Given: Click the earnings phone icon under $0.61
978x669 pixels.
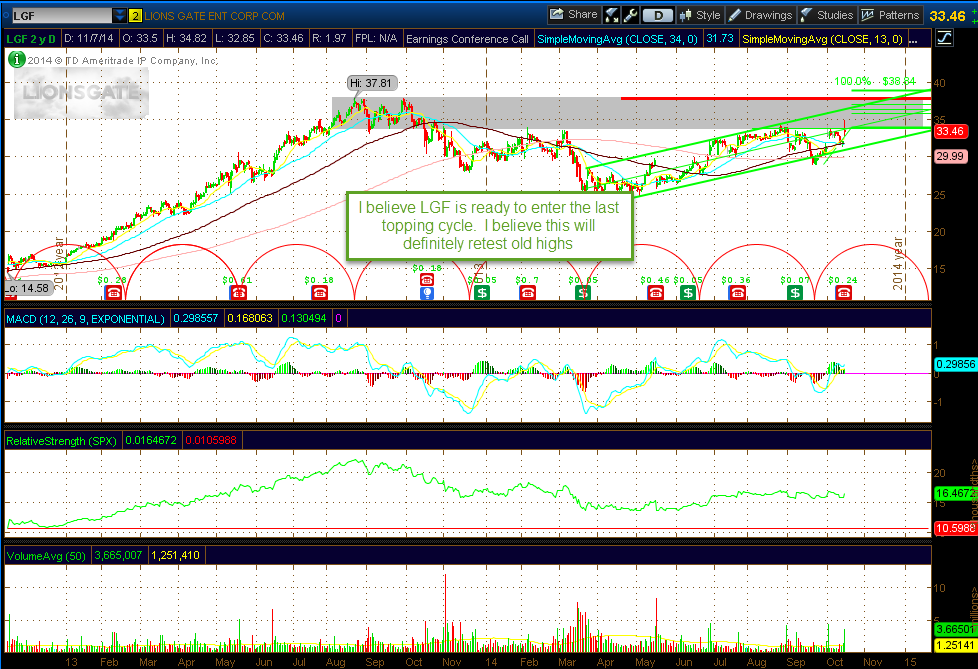Looking at the screenshot, I should [238, 292].
